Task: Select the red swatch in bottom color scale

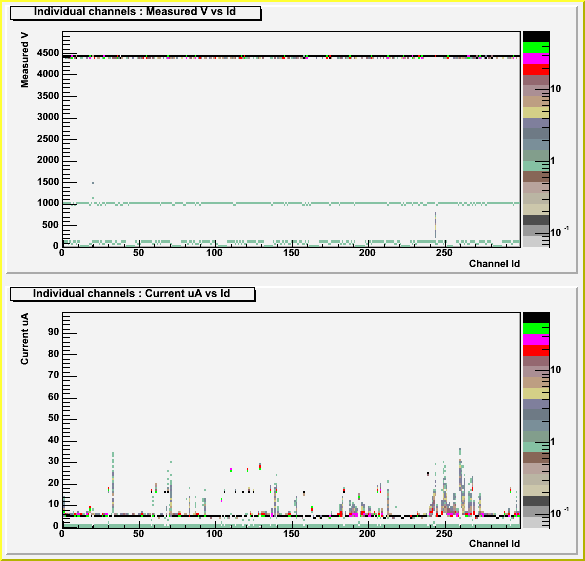Action: point(536,351)
